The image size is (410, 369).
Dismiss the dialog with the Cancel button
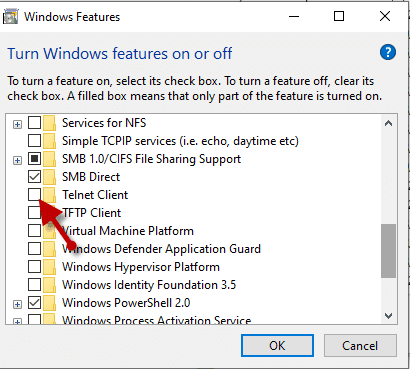[360, 346]
